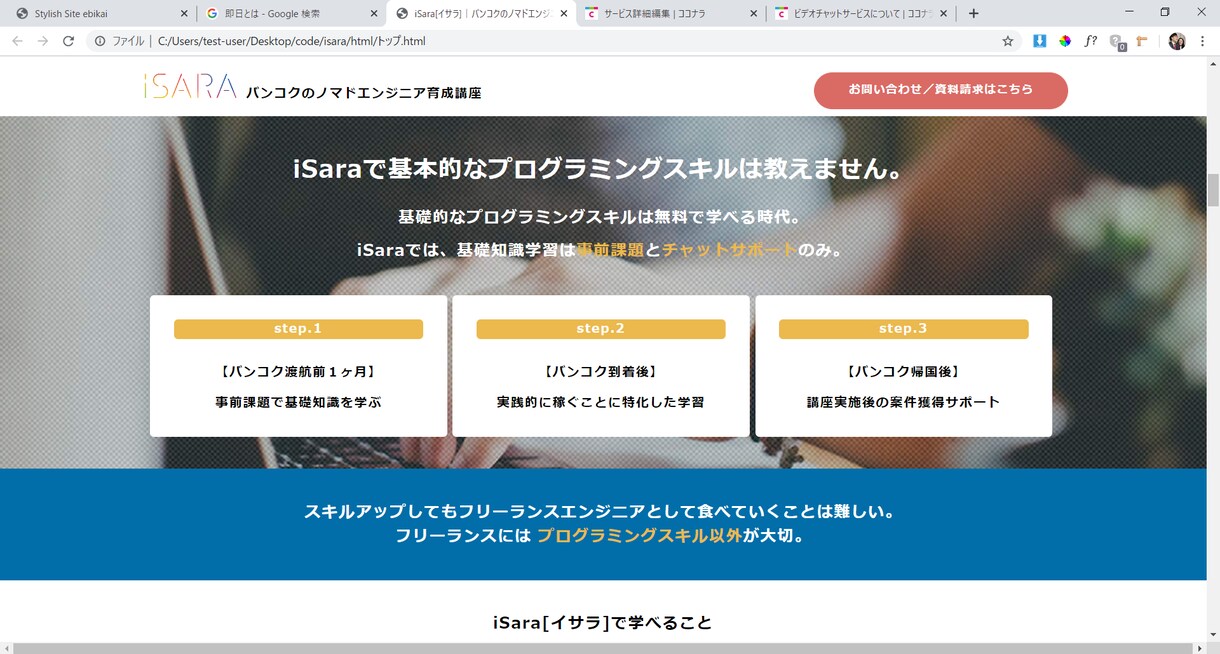Click the 【バンコク渡航前１ヶ月】 card text

(298, 371)
